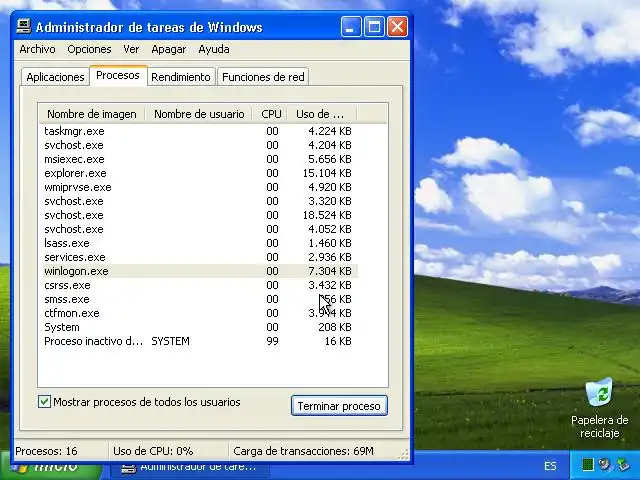Select the winlogon.exe process
The height and width of the screenshot is (480, 640).
199,271
